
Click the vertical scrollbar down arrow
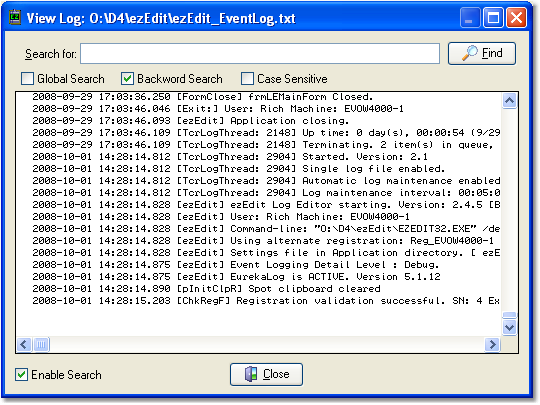click(509, 327)
